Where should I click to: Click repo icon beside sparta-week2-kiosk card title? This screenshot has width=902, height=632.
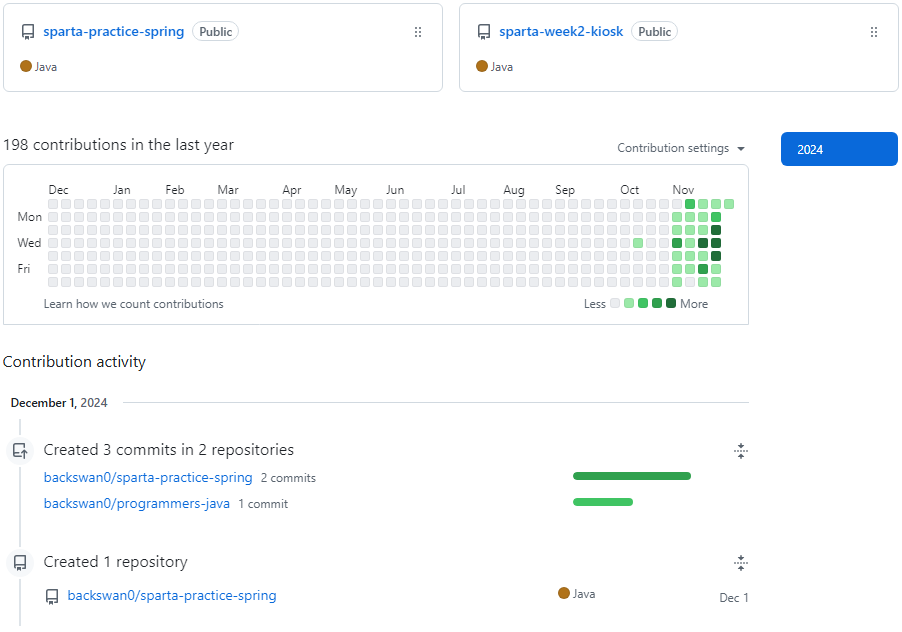pos(484,32)
